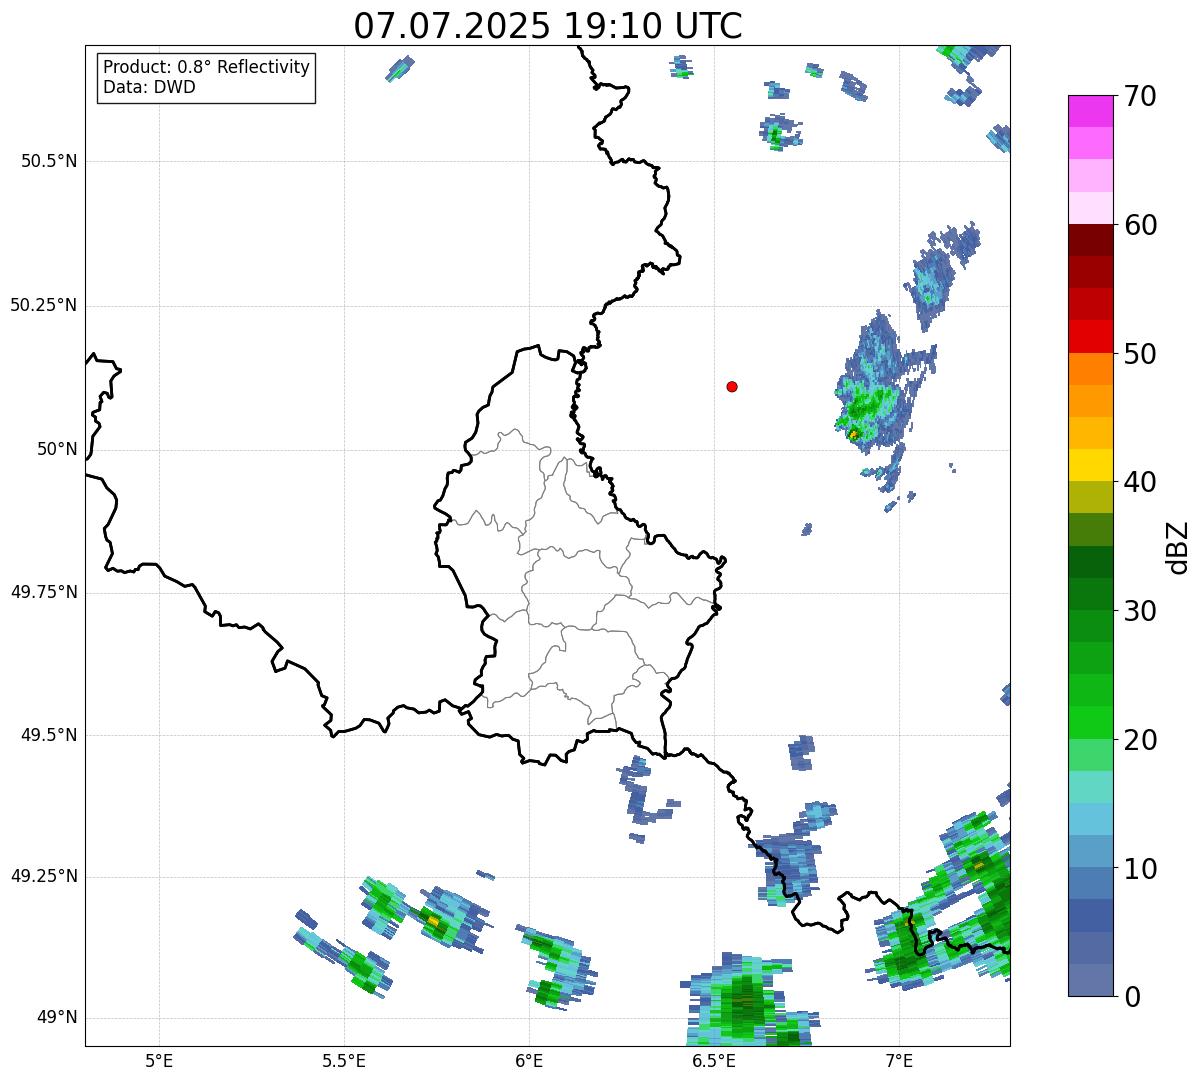Click the colorbar 50 tick label
Viewport: 1202px width, 1081px height.
[x=1140, y=354]
